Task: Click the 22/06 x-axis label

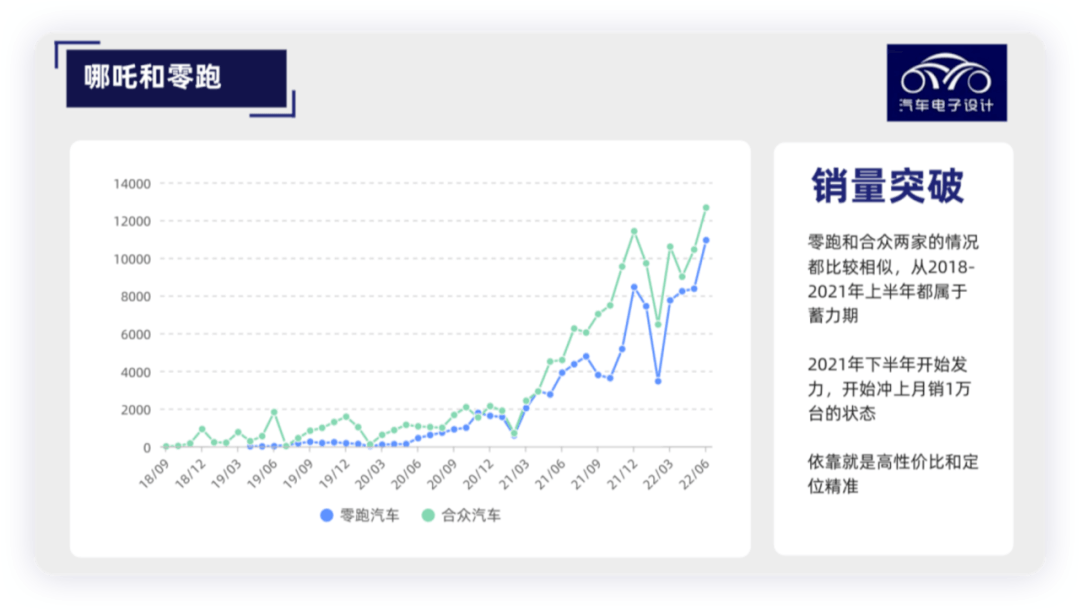Action: [694, 474]
